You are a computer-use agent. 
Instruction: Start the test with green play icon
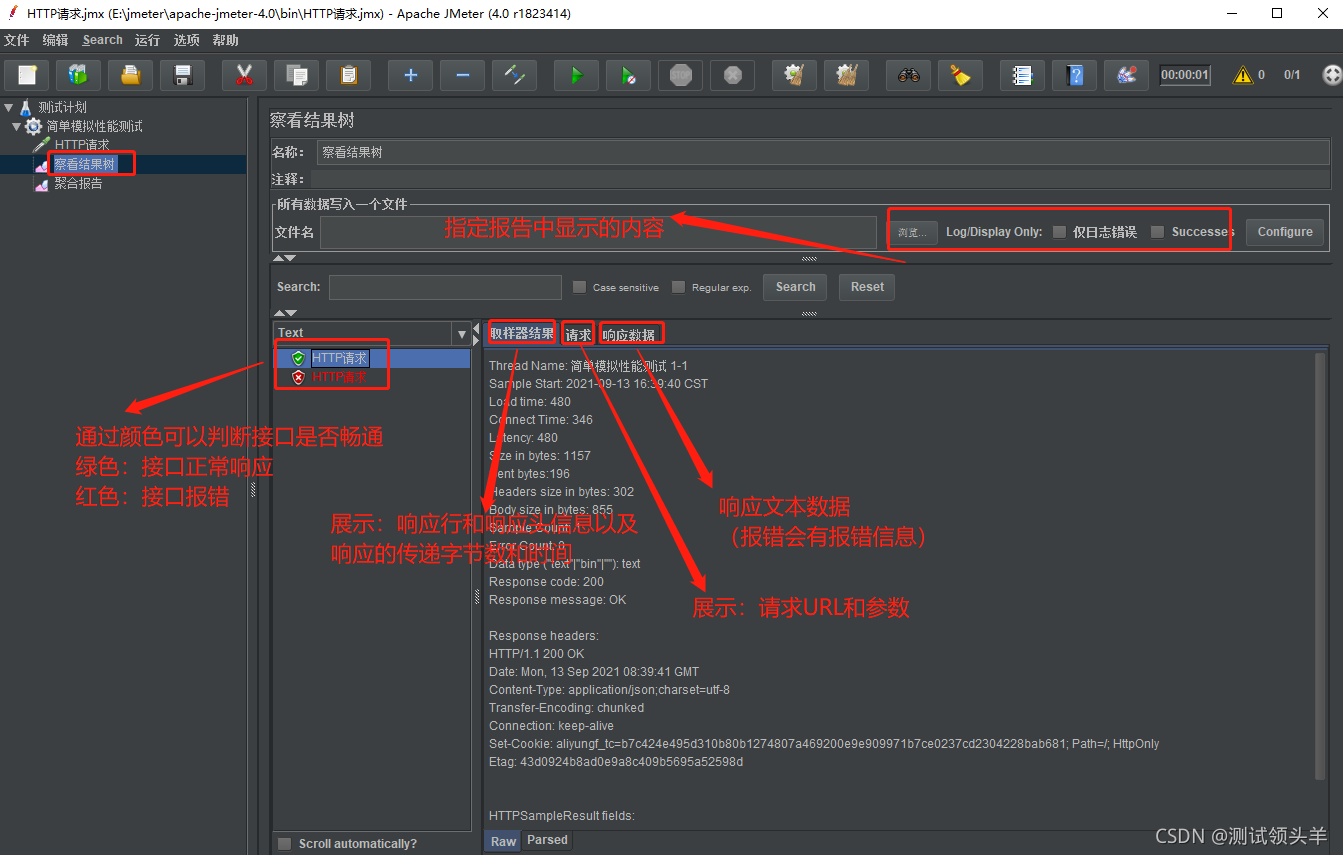pos(576,75)
